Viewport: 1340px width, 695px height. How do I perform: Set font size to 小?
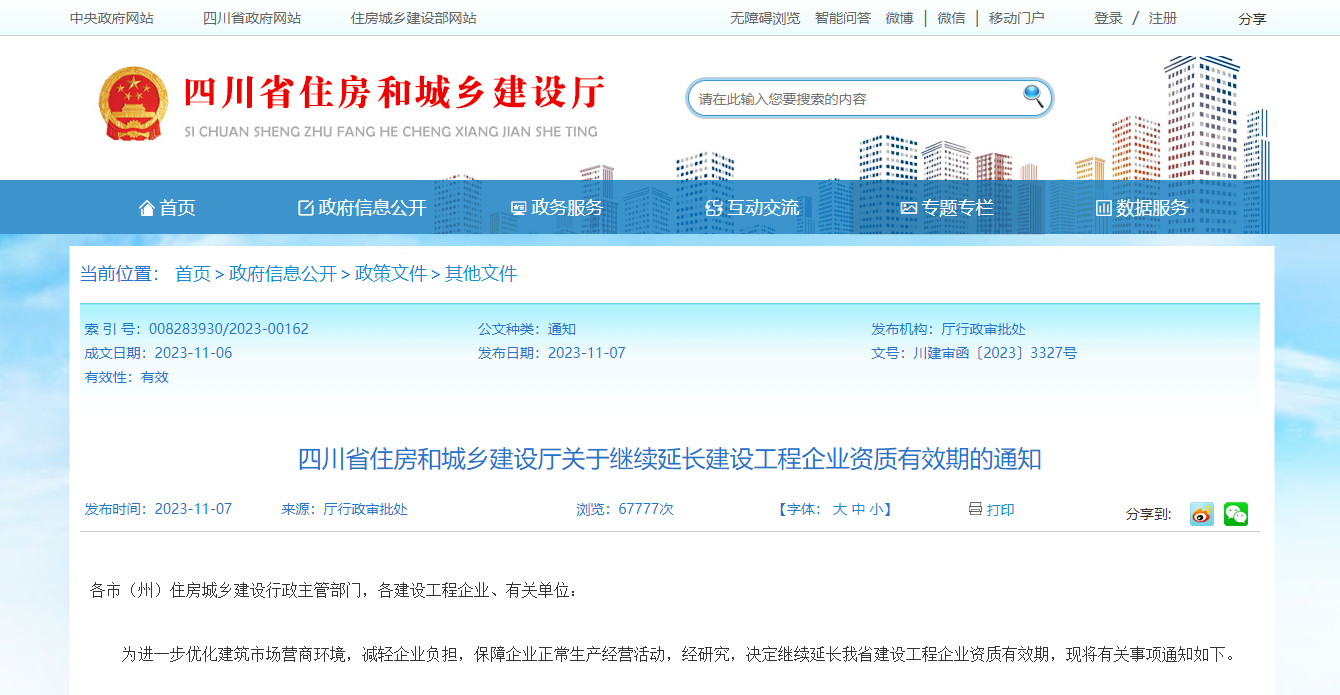point(876,510)
